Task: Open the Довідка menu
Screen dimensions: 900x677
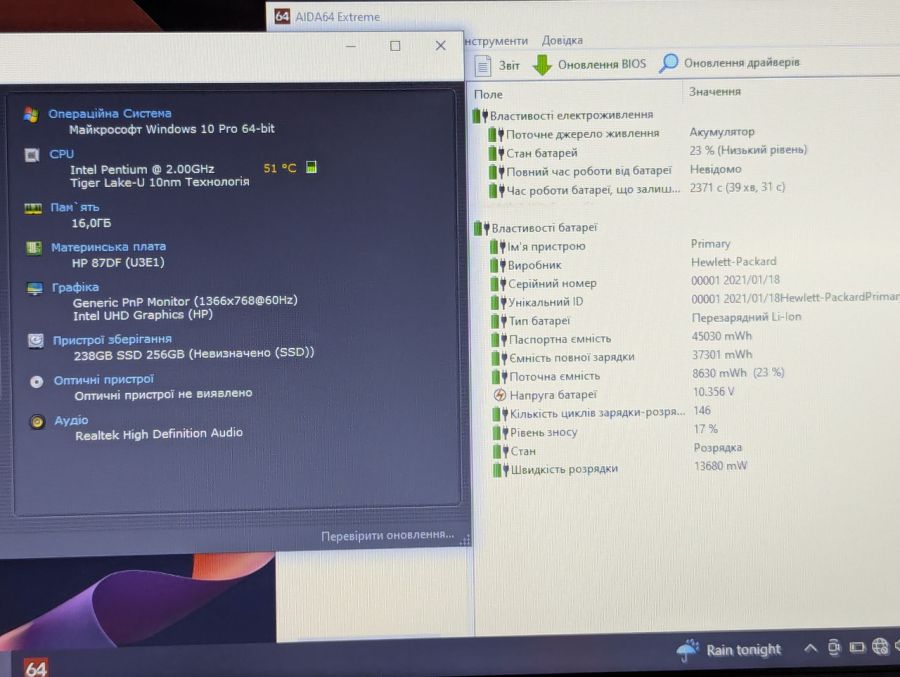Action: coord(562,40)
